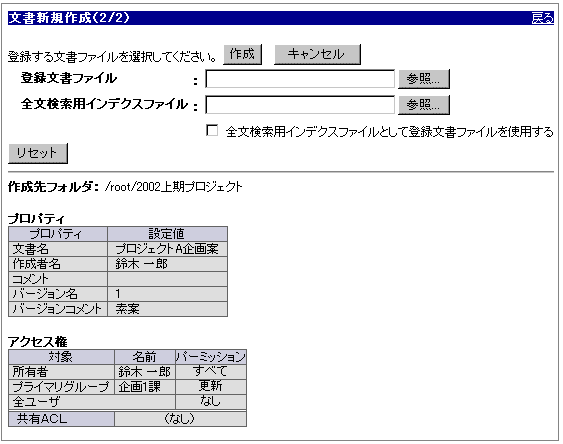This screenshot has width=563, height=444.
Task: Select the 共有ACL label cell
Action: (x=61, y=419)
